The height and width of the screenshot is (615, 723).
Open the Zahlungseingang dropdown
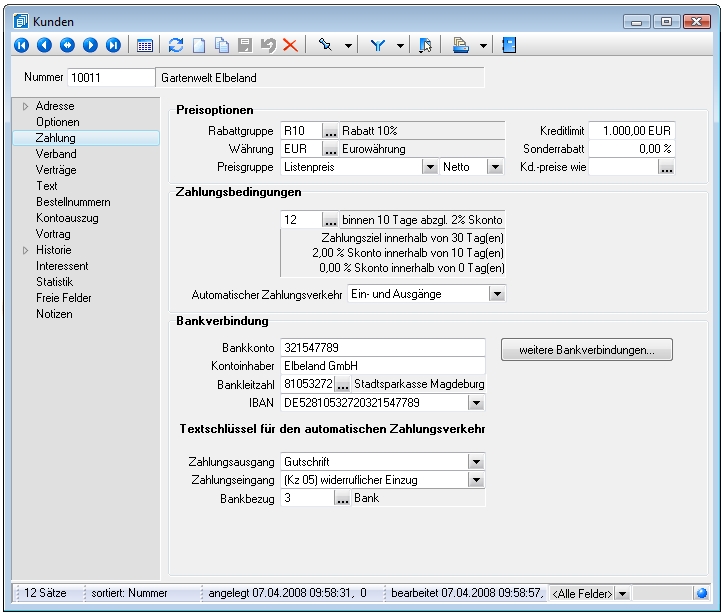point(476,480)
